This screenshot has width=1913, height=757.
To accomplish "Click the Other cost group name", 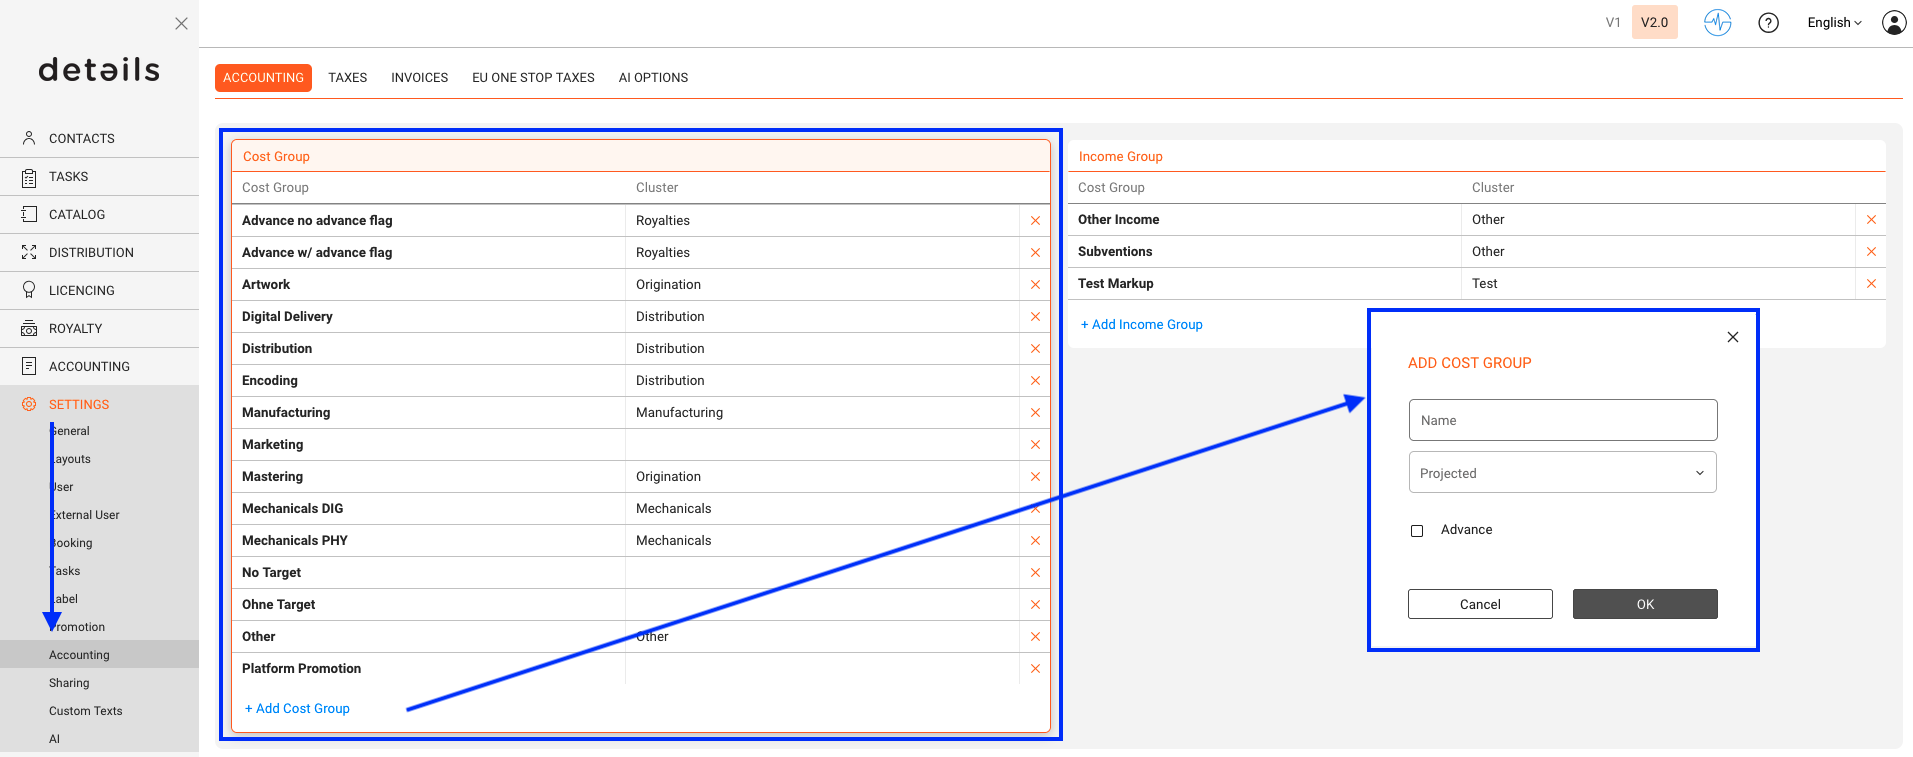I will coord(258,637).
